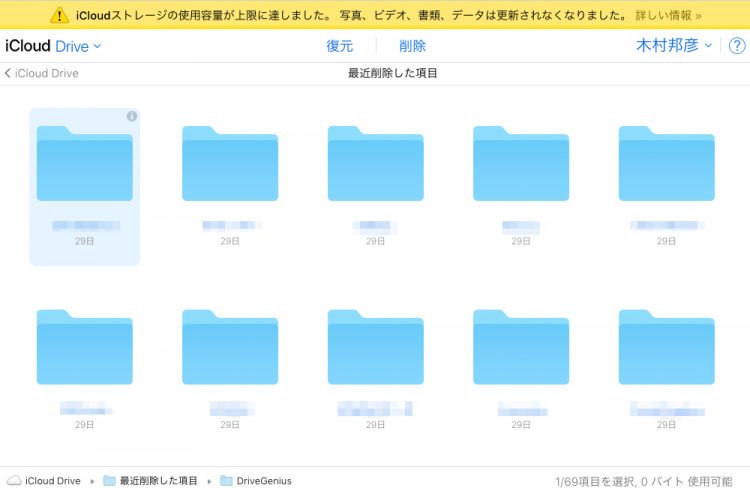The height and width of the screenshot is (491, 750).
Task: Open DriveGenius folder in the path bar
Action: pos(256,480)
